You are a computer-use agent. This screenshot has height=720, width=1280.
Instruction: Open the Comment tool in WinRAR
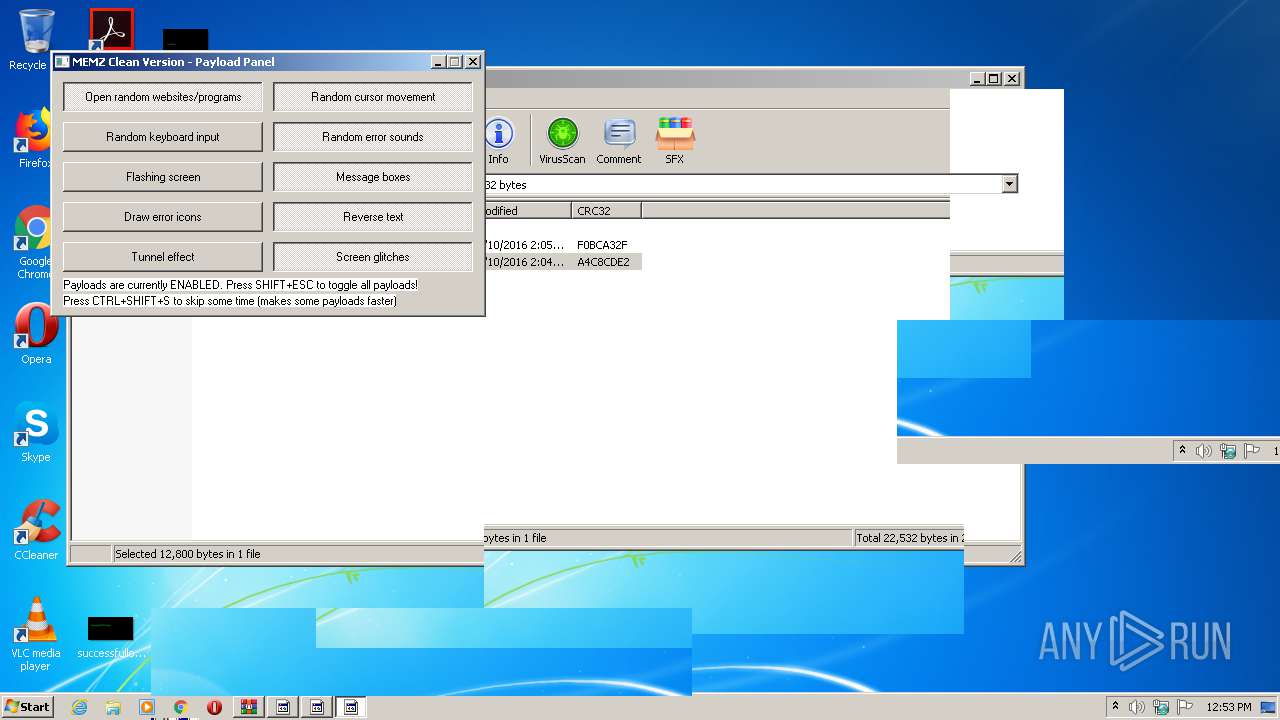(x=619, y=141)
